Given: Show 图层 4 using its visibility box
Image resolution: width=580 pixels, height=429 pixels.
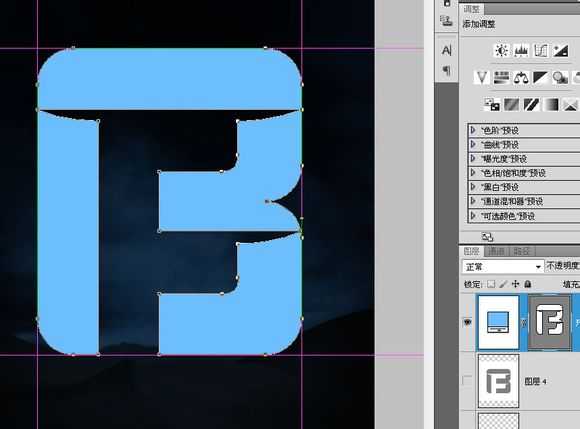Looking at the screenshot, I should pyautogui.click(x=467, y=381).
